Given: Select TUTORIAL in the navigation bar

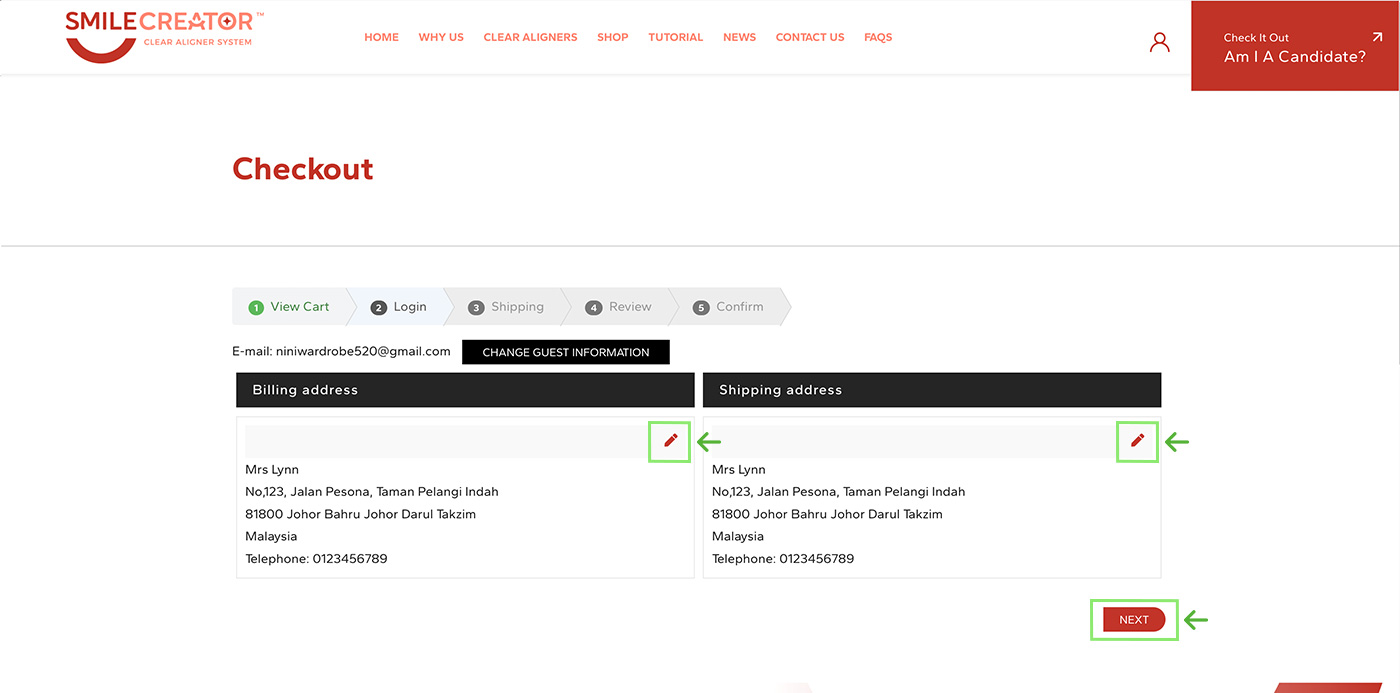Looking at the screenshot, I should pyautogui.click(x=675, y=37).
